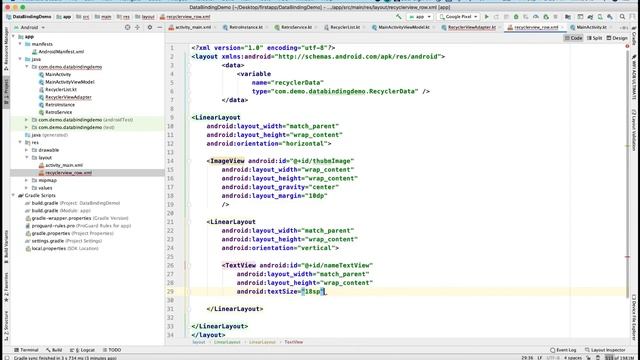Run the app with the green play button
Image resolution: width=640 pixels, height=360 pixels.
(x=487, y=17)
